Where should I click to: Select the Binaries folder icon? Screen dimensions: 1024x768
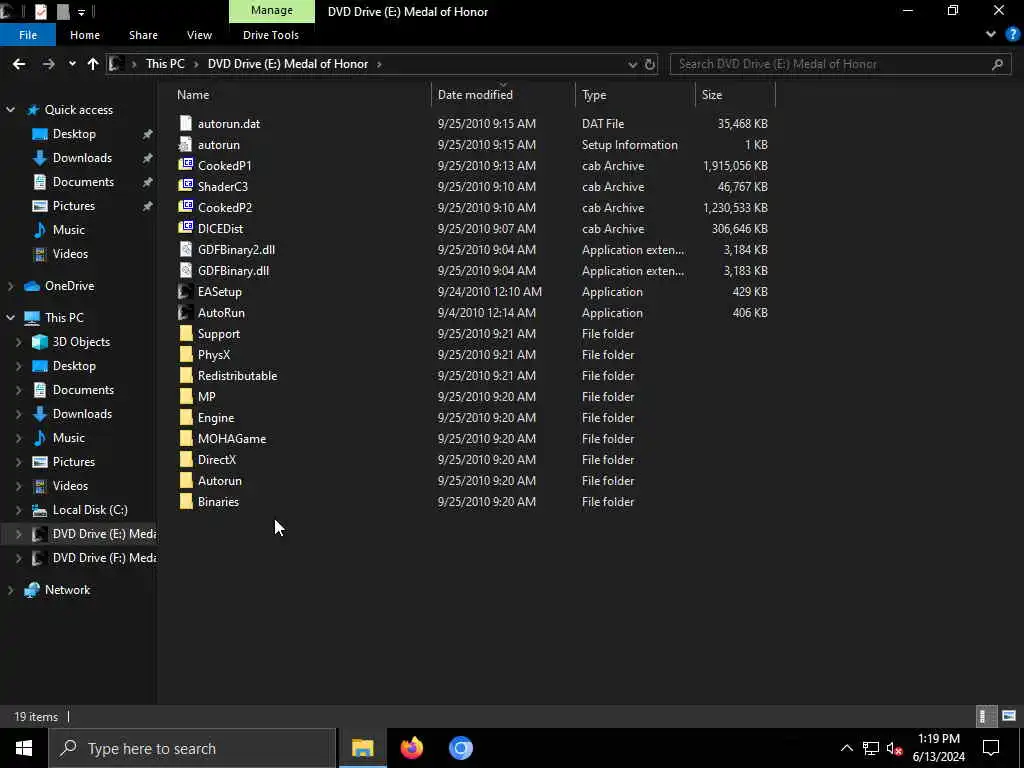click(x=186, y=502)
